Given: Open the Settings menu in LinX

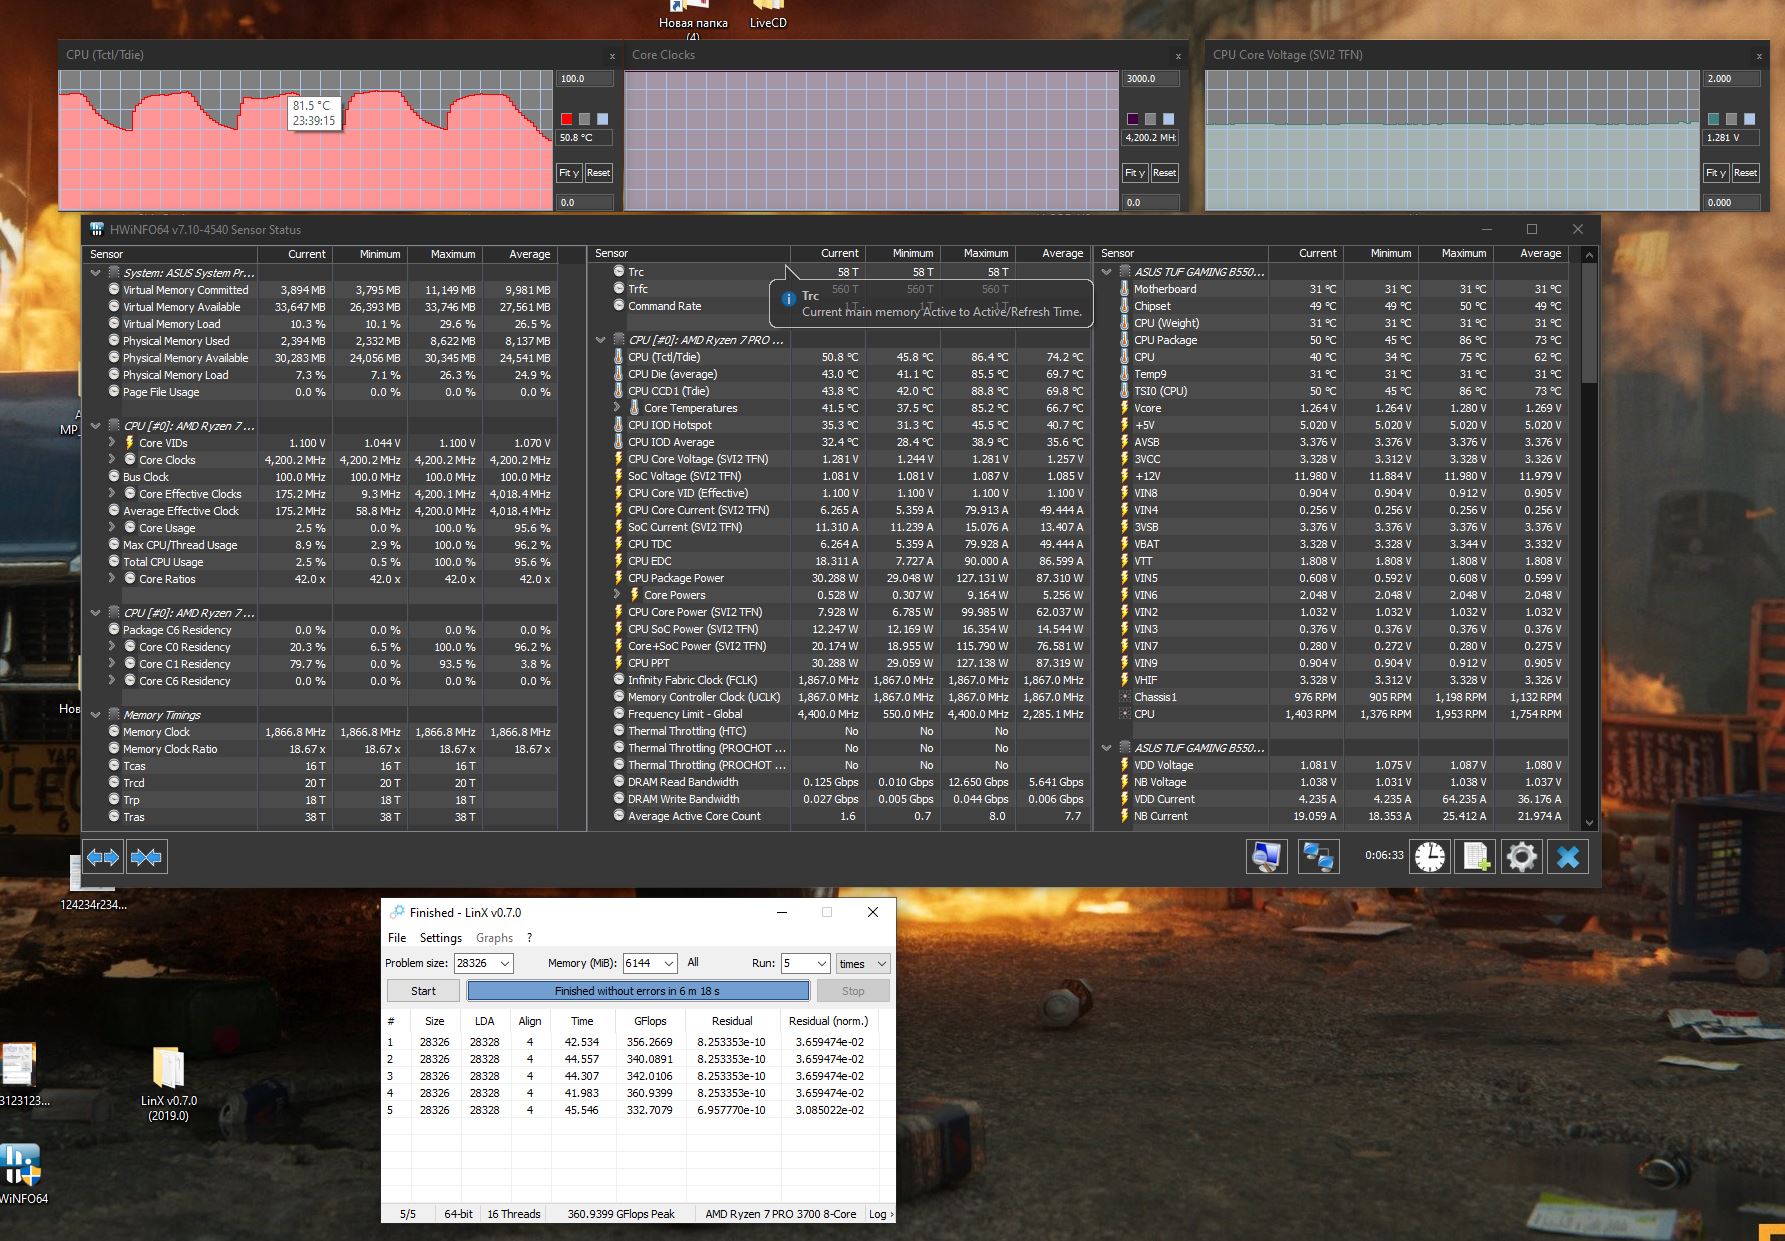Looking at the screenshot, I should click(x=440, y=937).
